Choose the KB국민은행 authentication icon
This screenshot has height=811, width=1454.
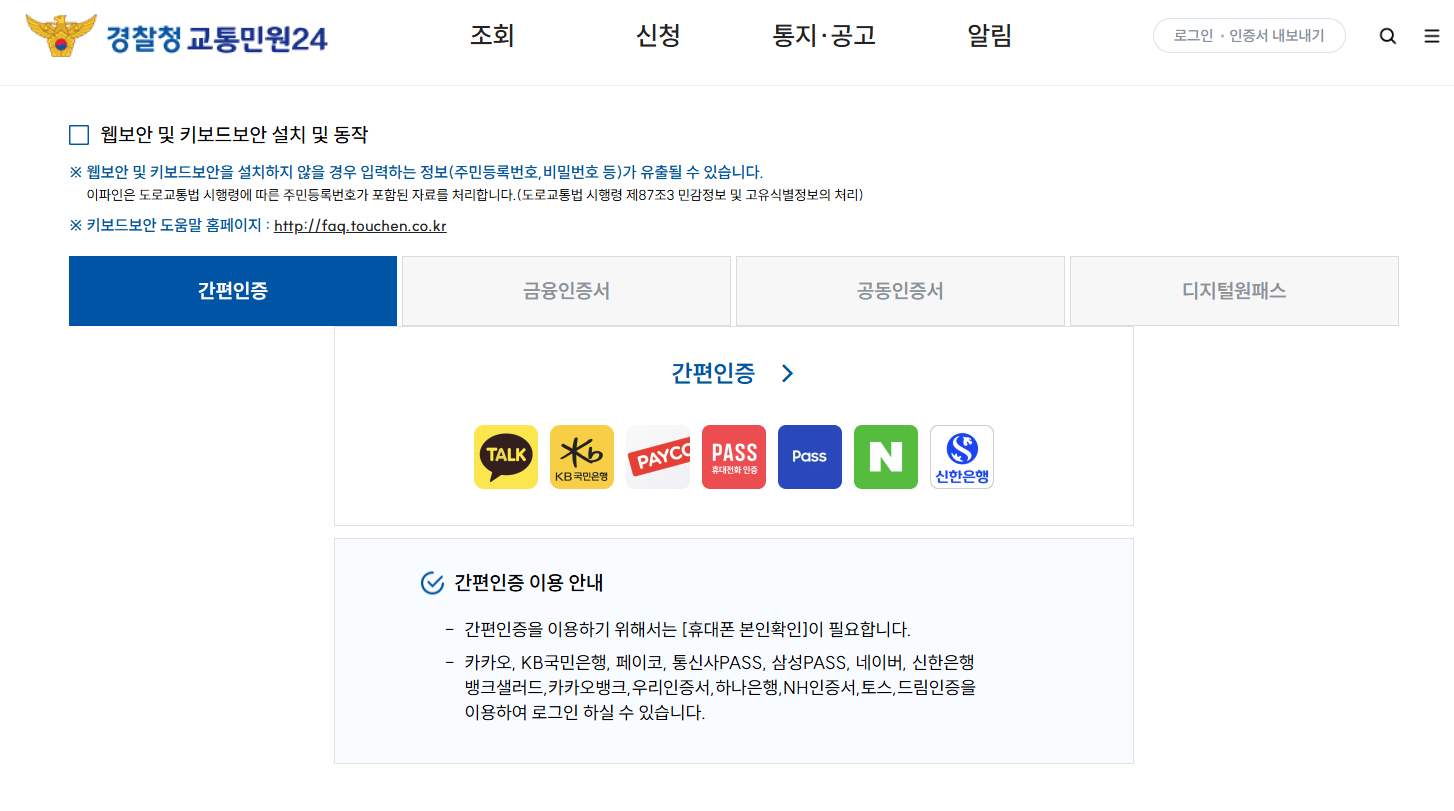582,457
